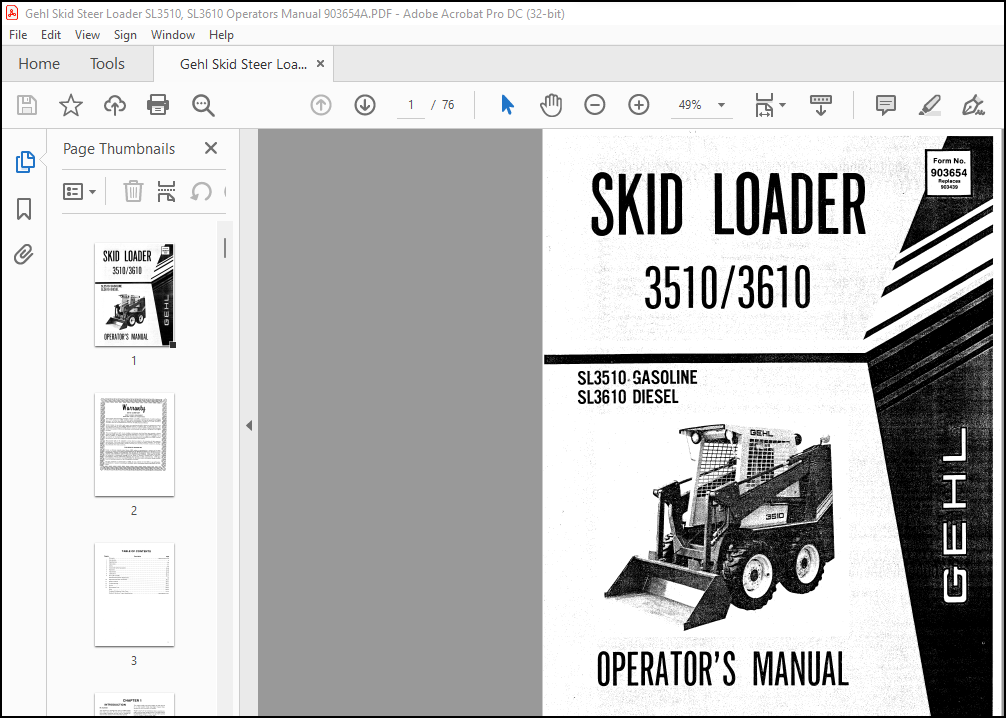Close the Page Thumbnails panel
Viewport: 1006px width, 718px height.
pyautogui.click(x=210, y=148)
